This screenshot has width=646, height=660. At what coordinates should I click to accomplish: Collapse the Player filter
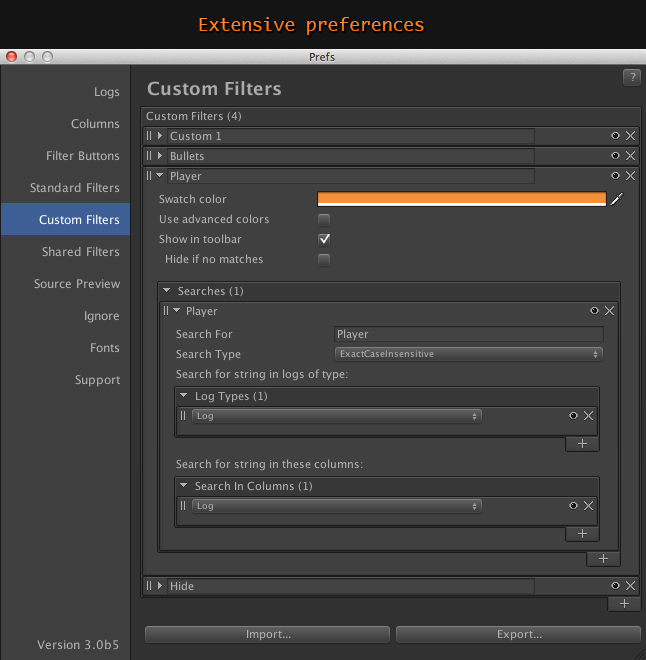(x=160, y=176)
